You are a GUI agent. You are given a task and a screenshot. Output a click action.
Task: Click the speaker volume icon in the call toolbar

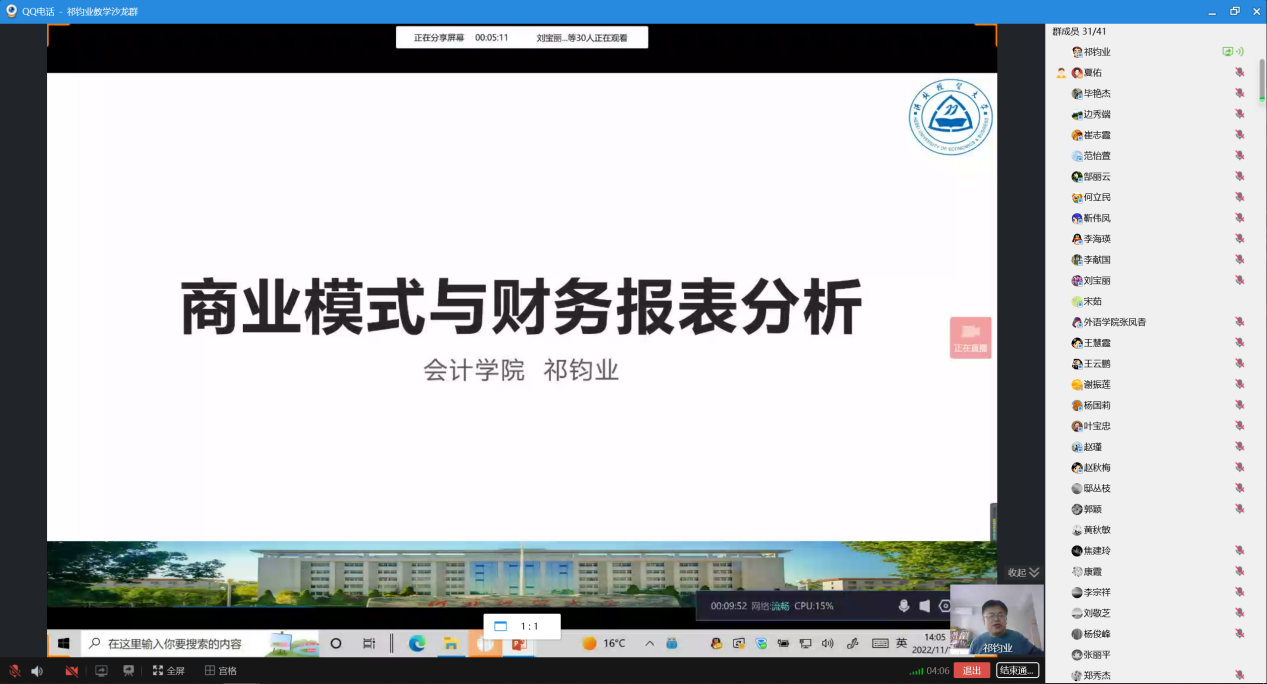tap(37, 671)
